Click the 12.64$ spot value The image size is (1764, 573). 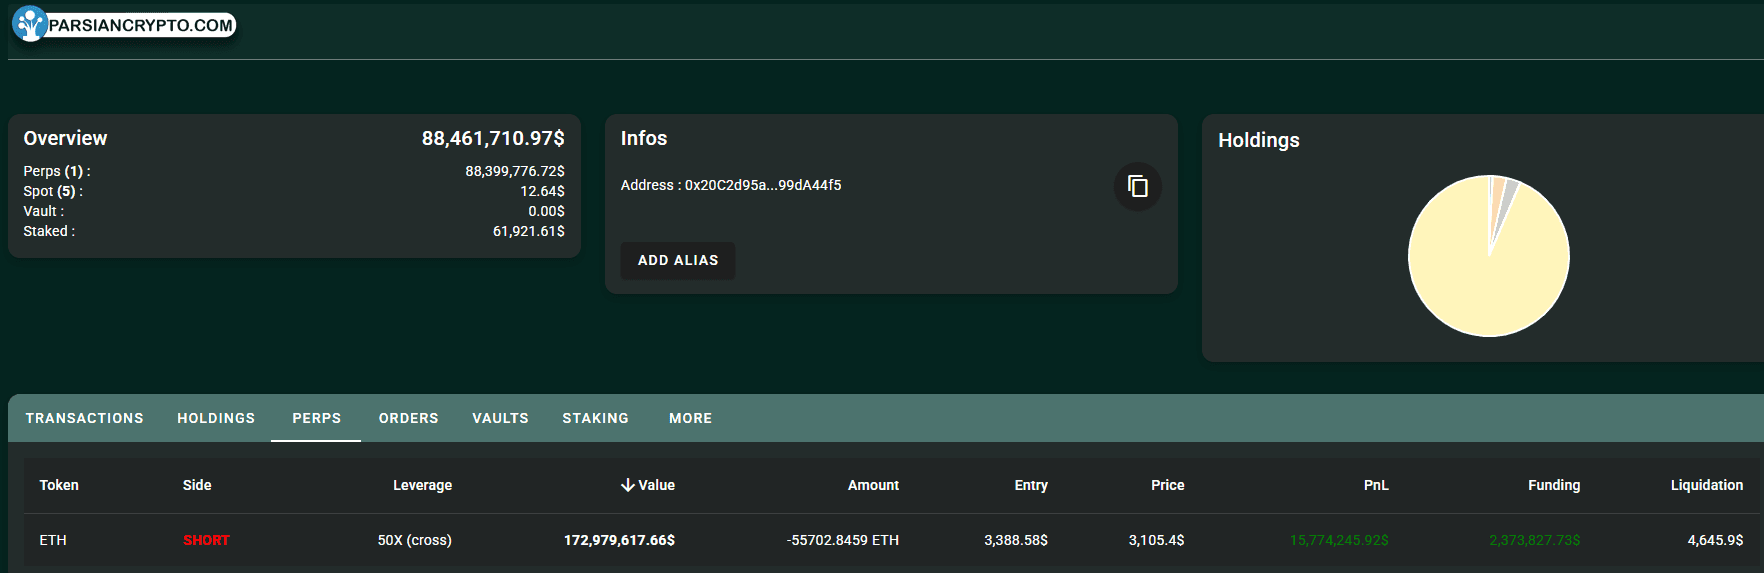click(542, 191)
